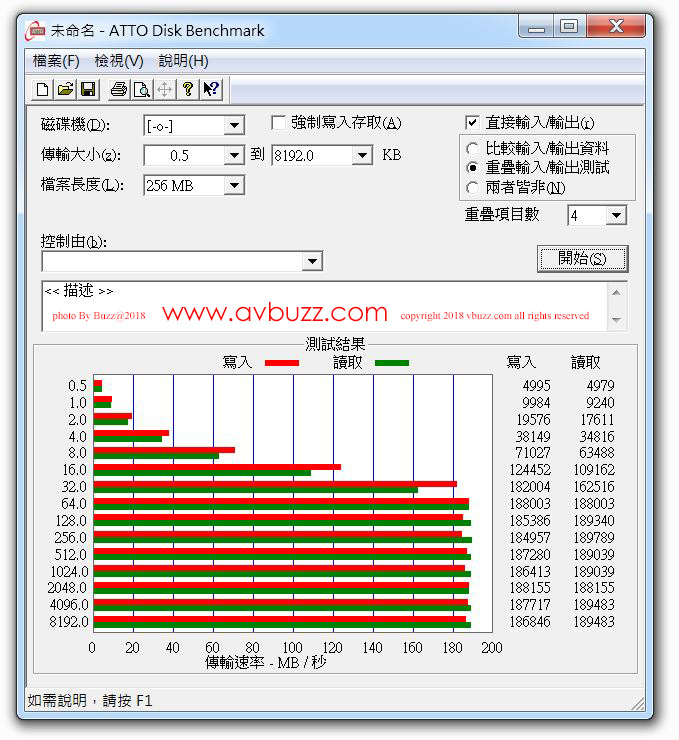679x740 pixels.
Task: Expand the 256 MB file length dropdown
Action: click(234, 185)
